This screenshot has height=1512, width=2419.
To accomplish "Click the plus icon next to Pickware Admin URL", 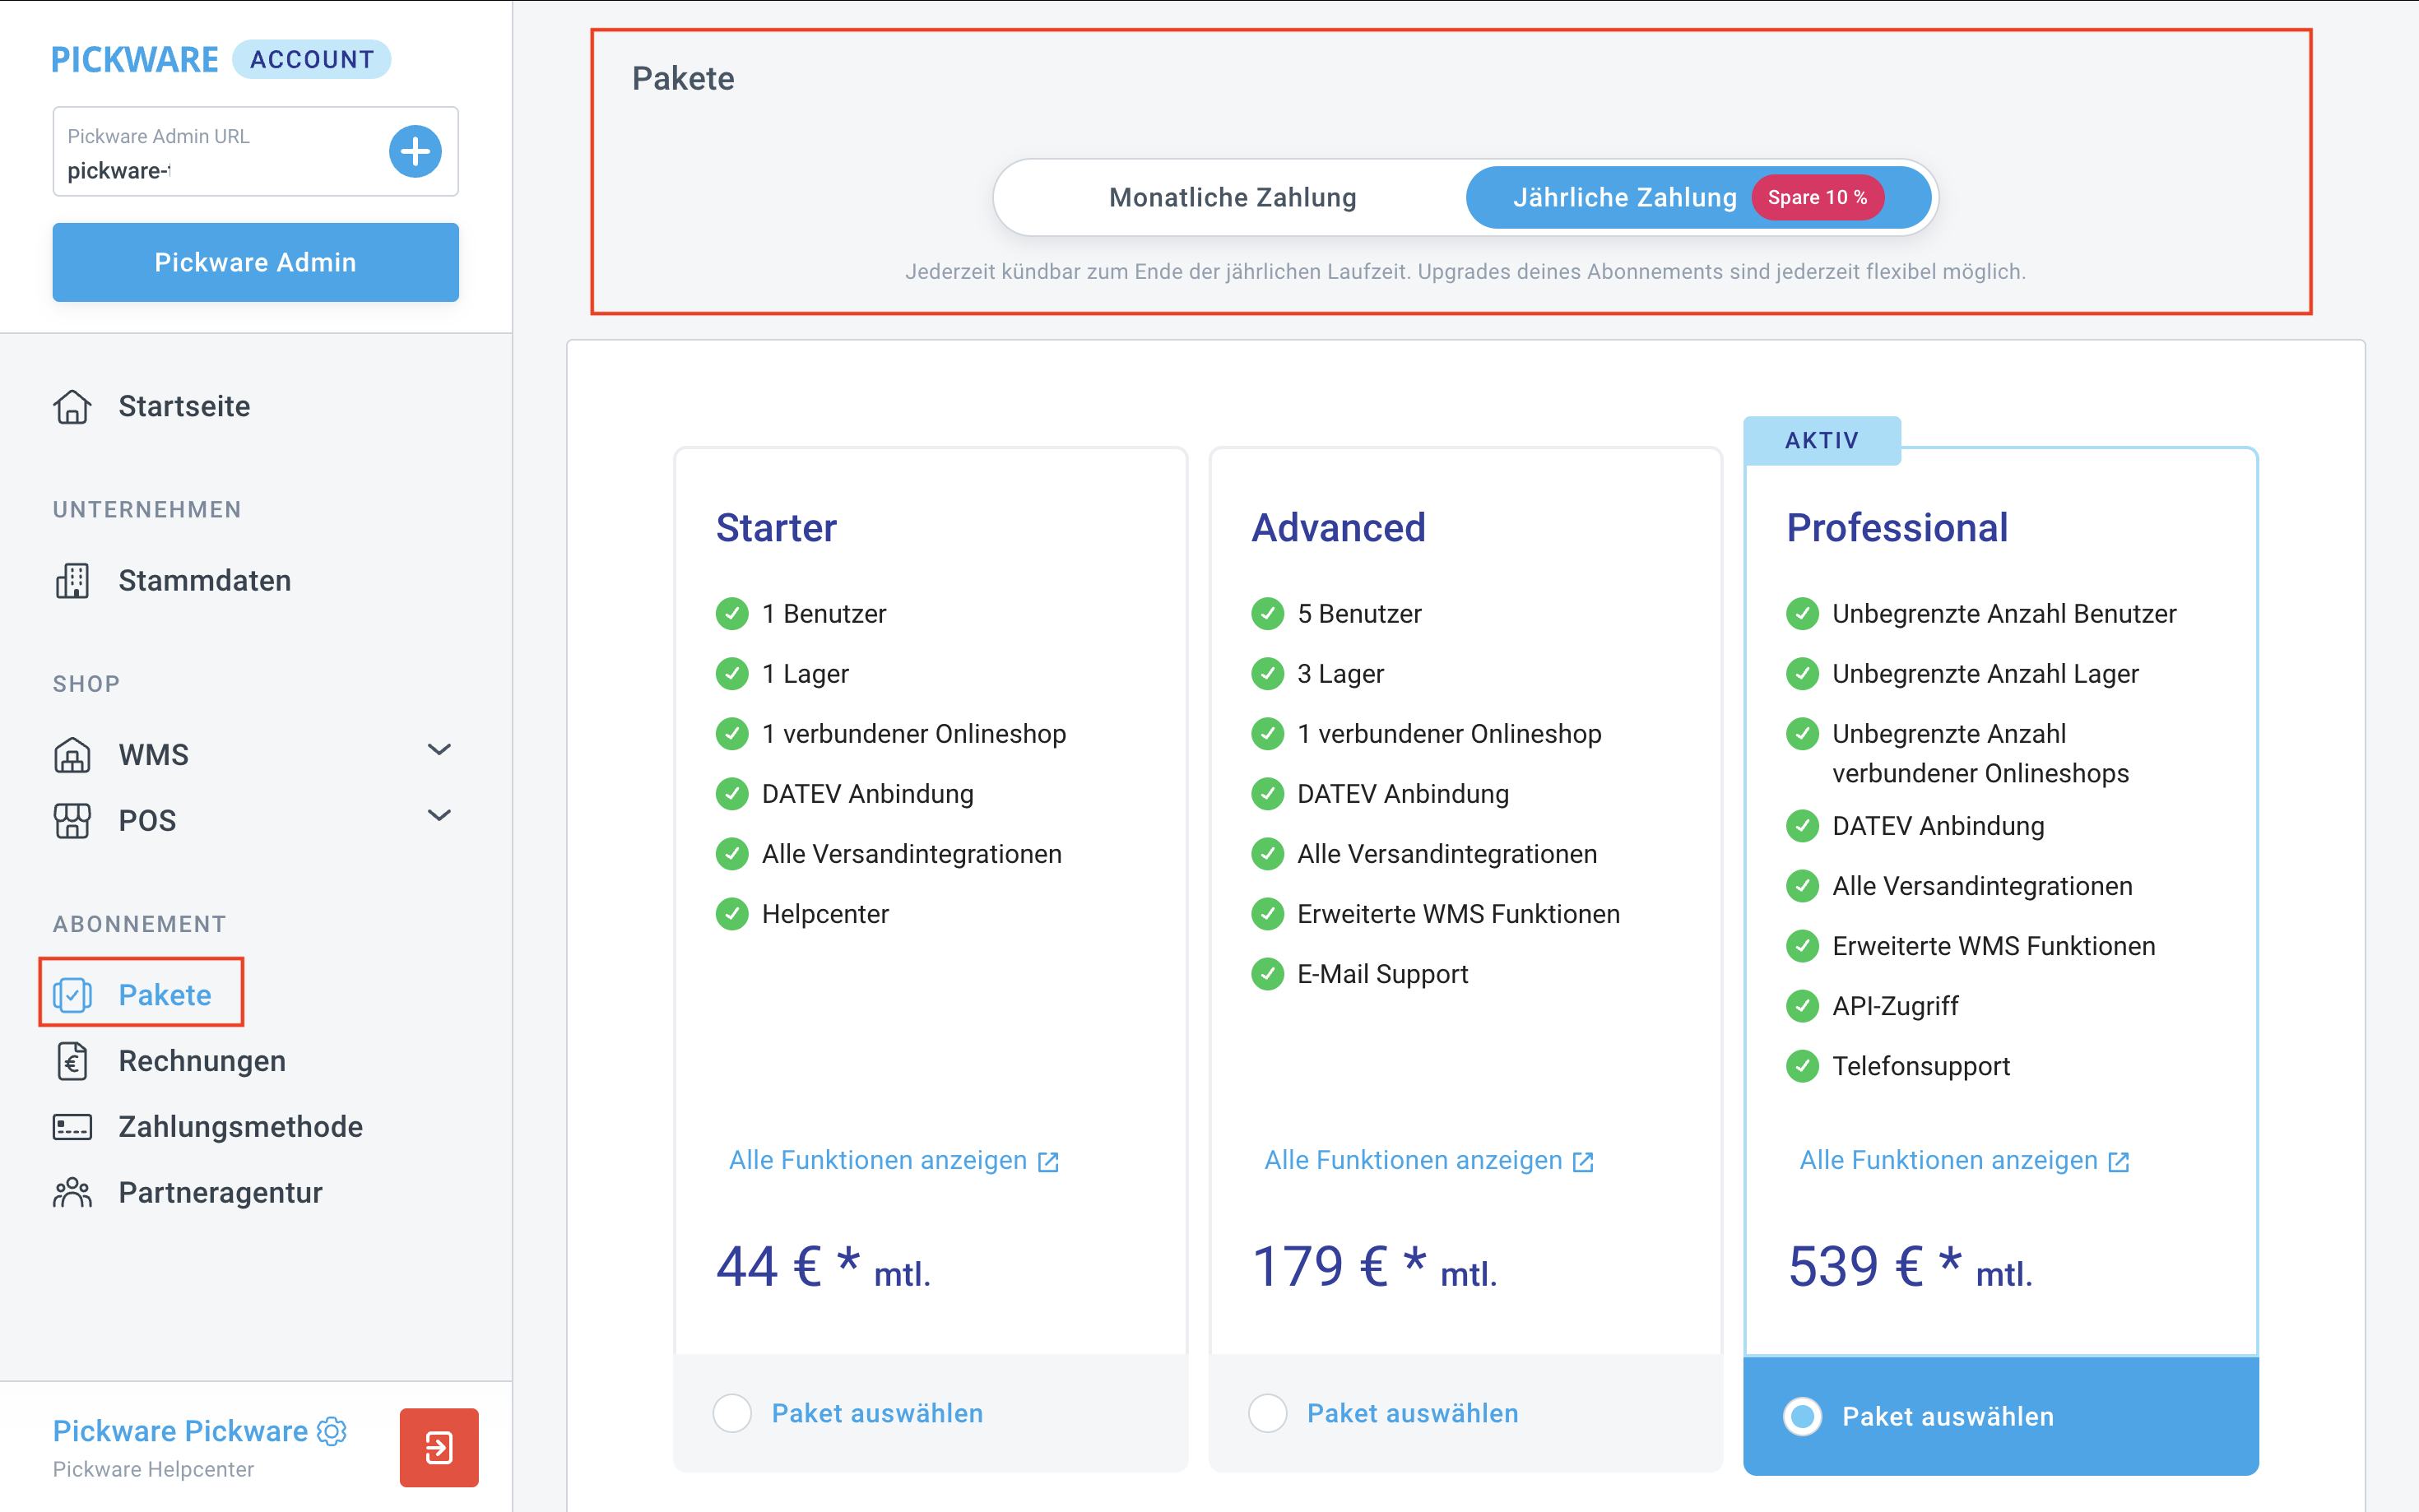I will coord(416,151).
